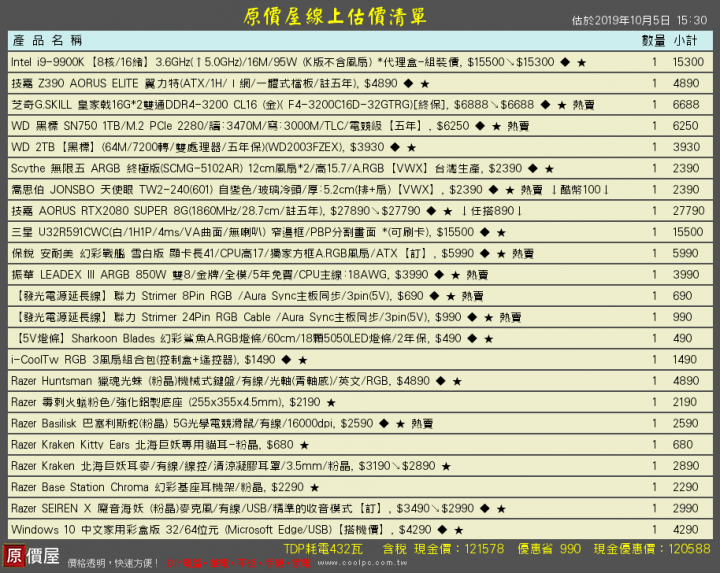Click the 熱賣 tag in Razer Basilisk row
Screen dimensions: 720x573
click(x=422, y=423)
